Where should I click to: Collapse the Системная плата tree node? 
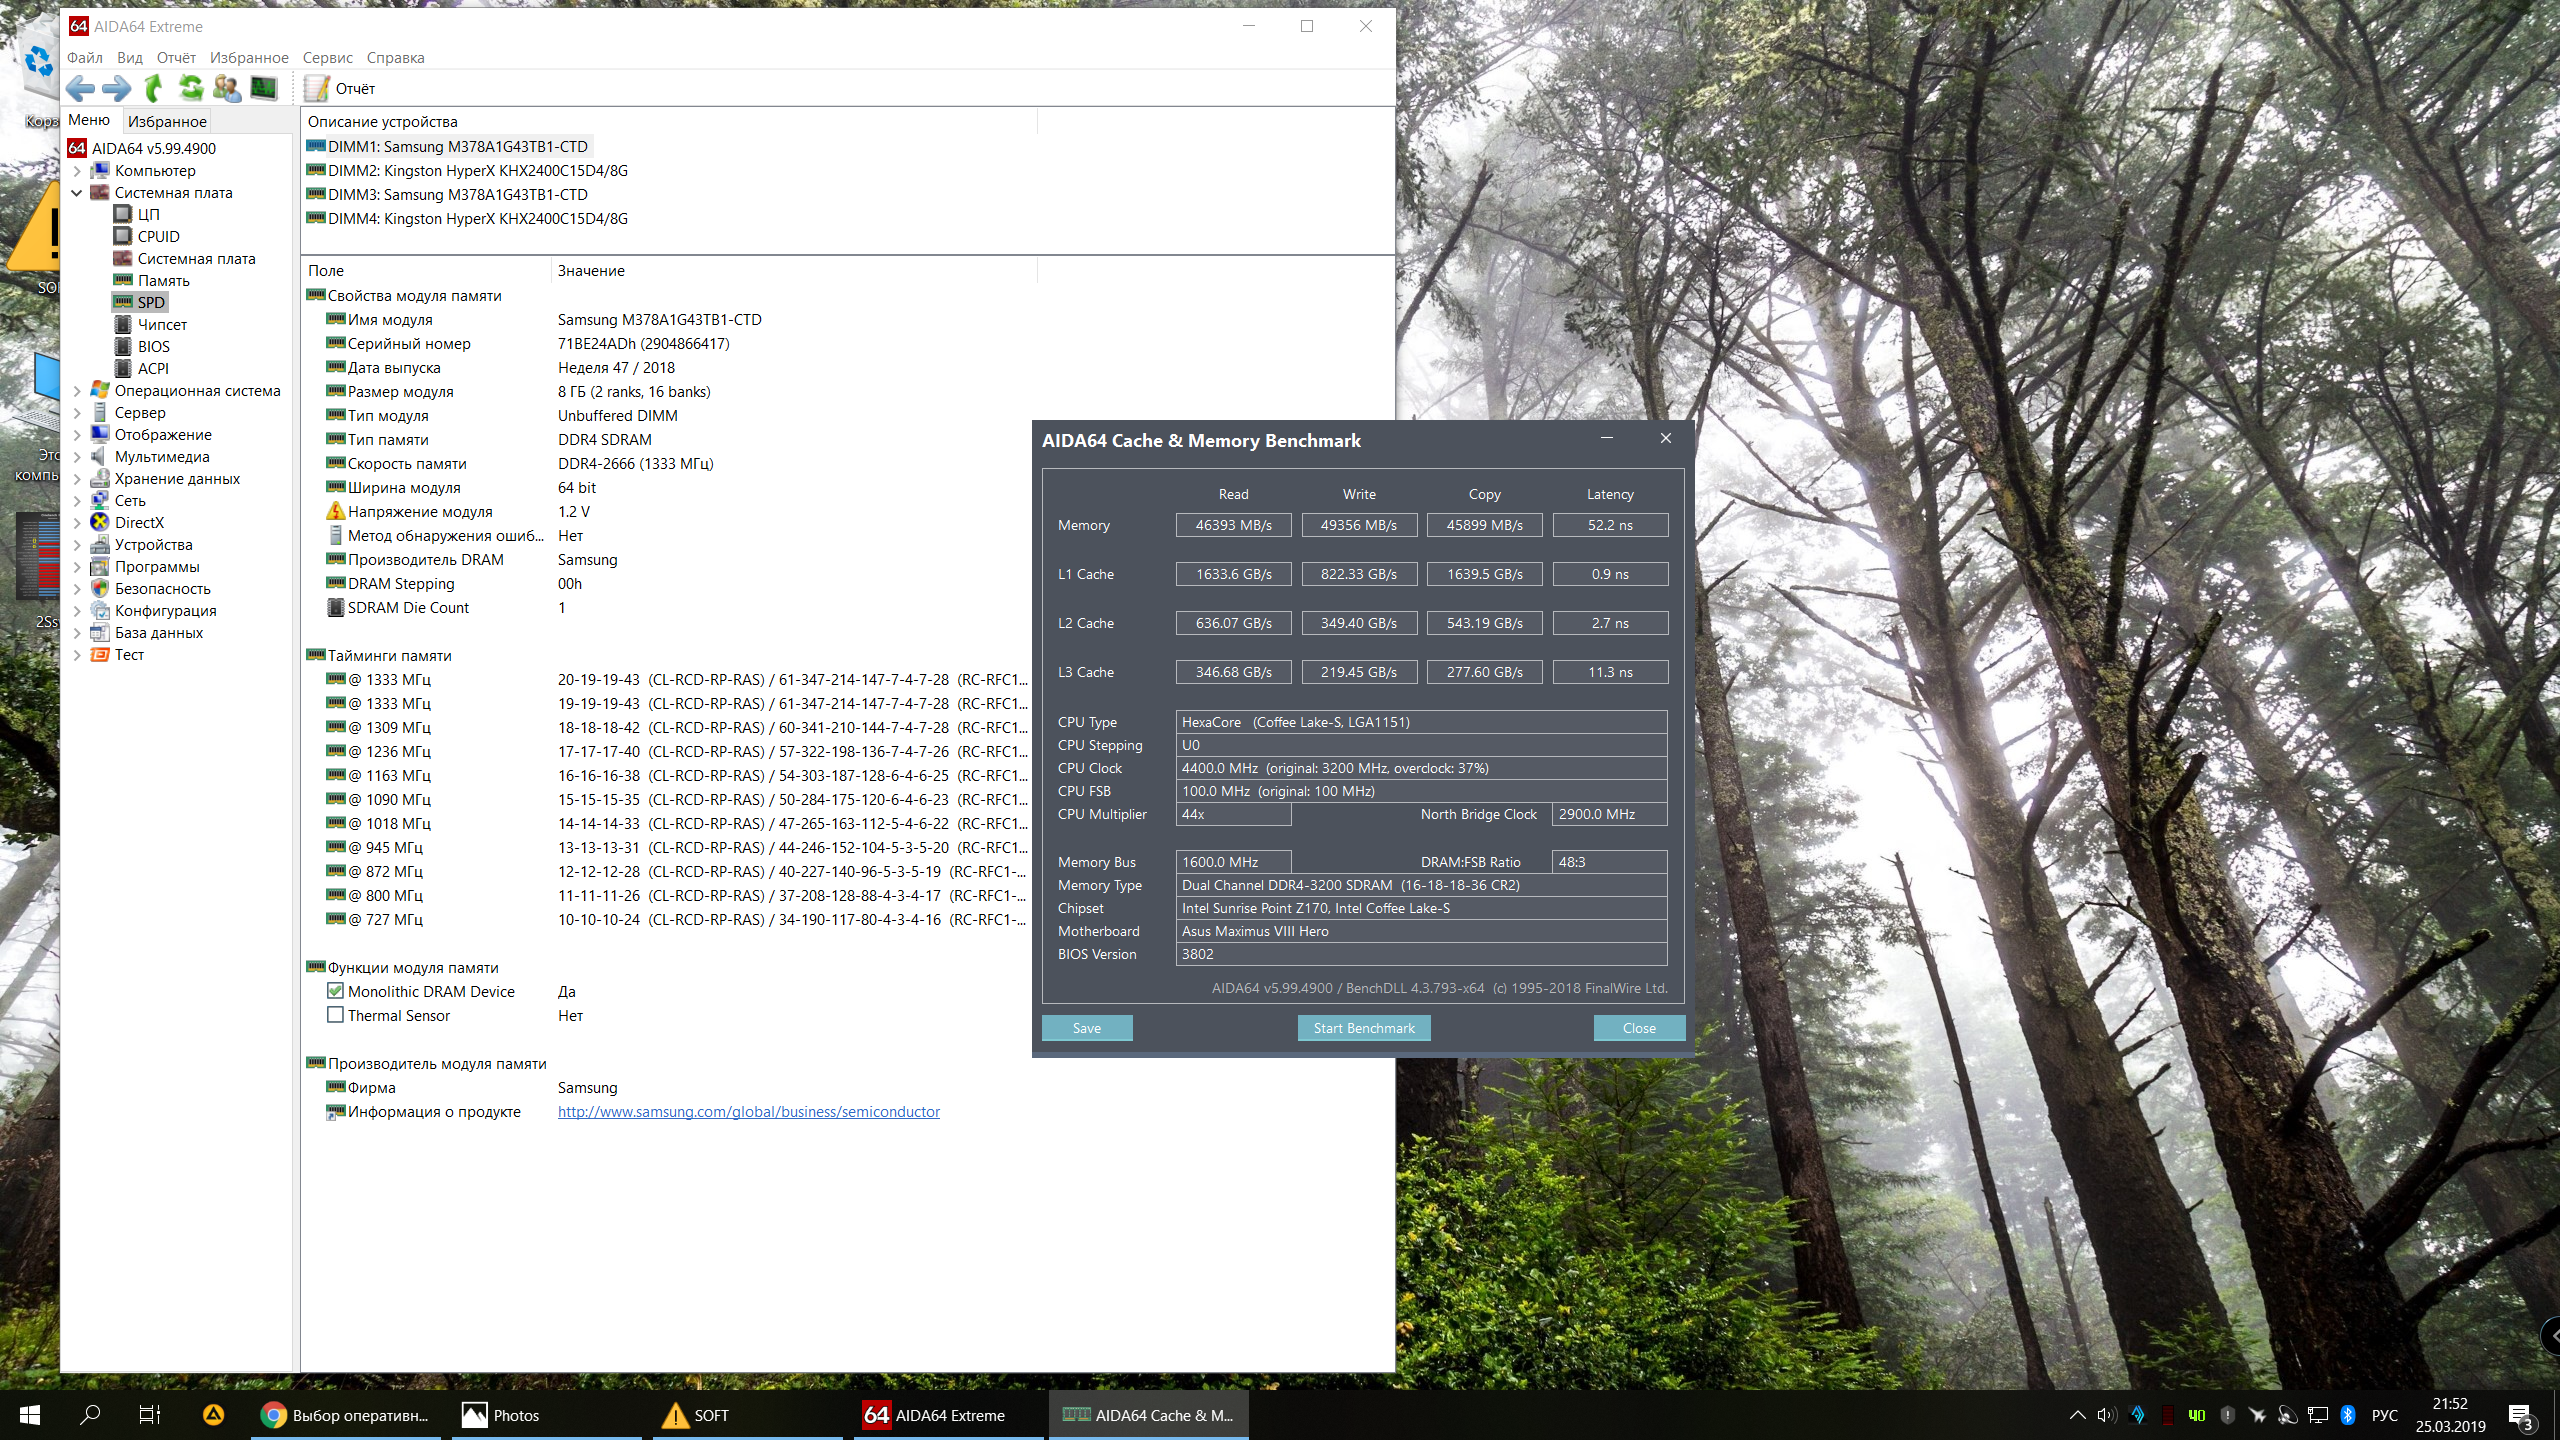[77, 193]
